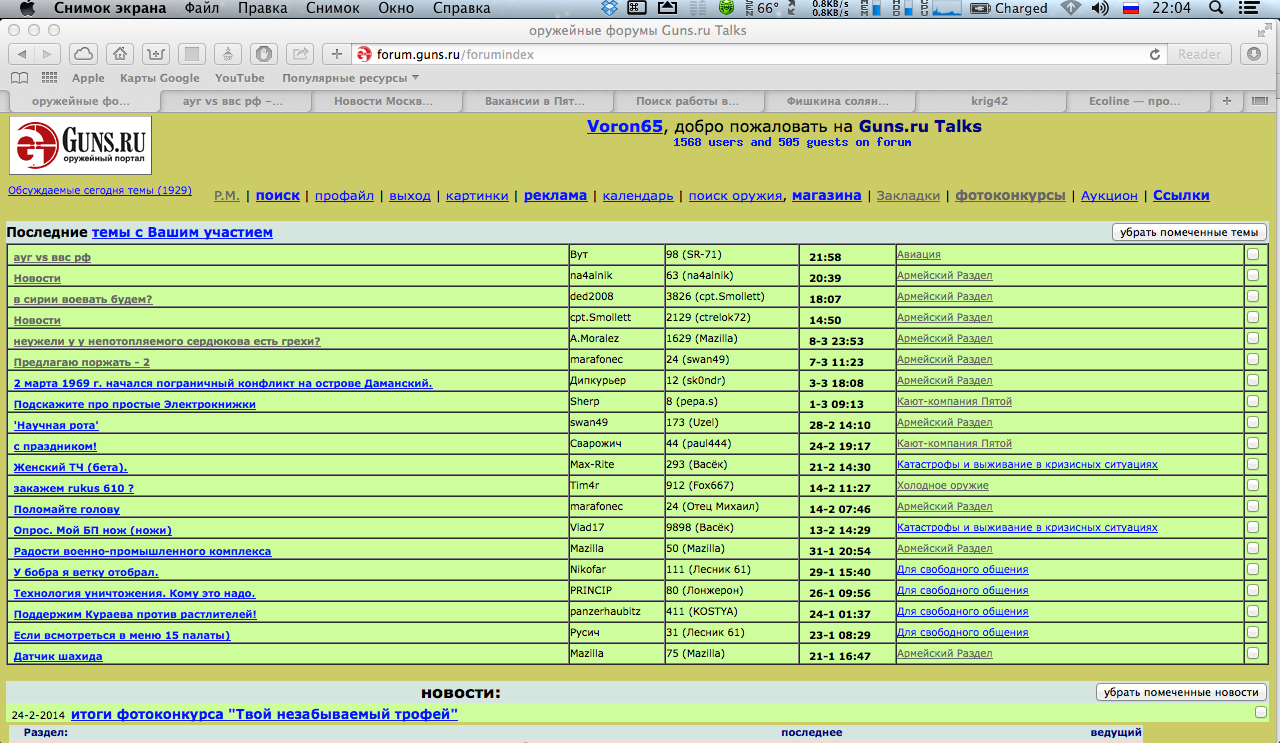The image size is (1280, 743).
Task: Click the gray square toolbar button
Action: pyautogui.click(x=192, y=54)
